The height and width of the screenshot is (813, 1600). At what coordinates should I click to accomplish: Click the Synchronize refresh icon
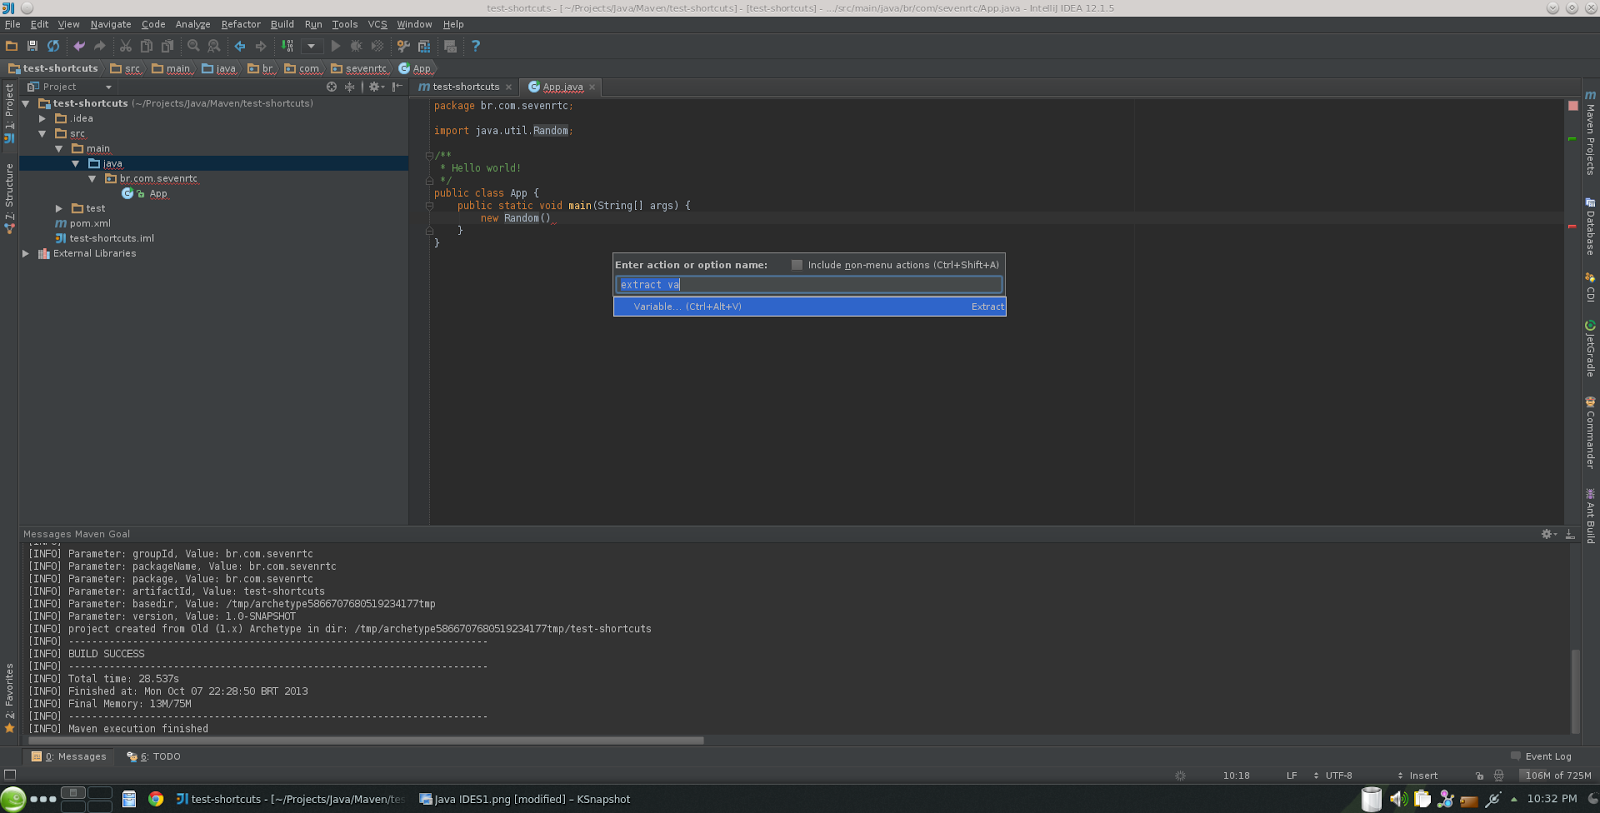(53, 46)
